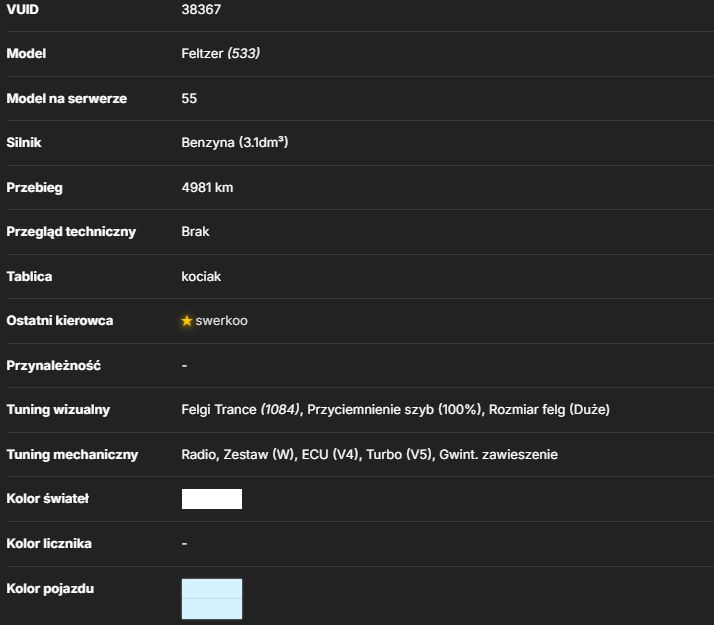714x625 pixels.
Task: Click the lower light-blue Kolor pojazdu swatch
Action: tap(212, 609)
